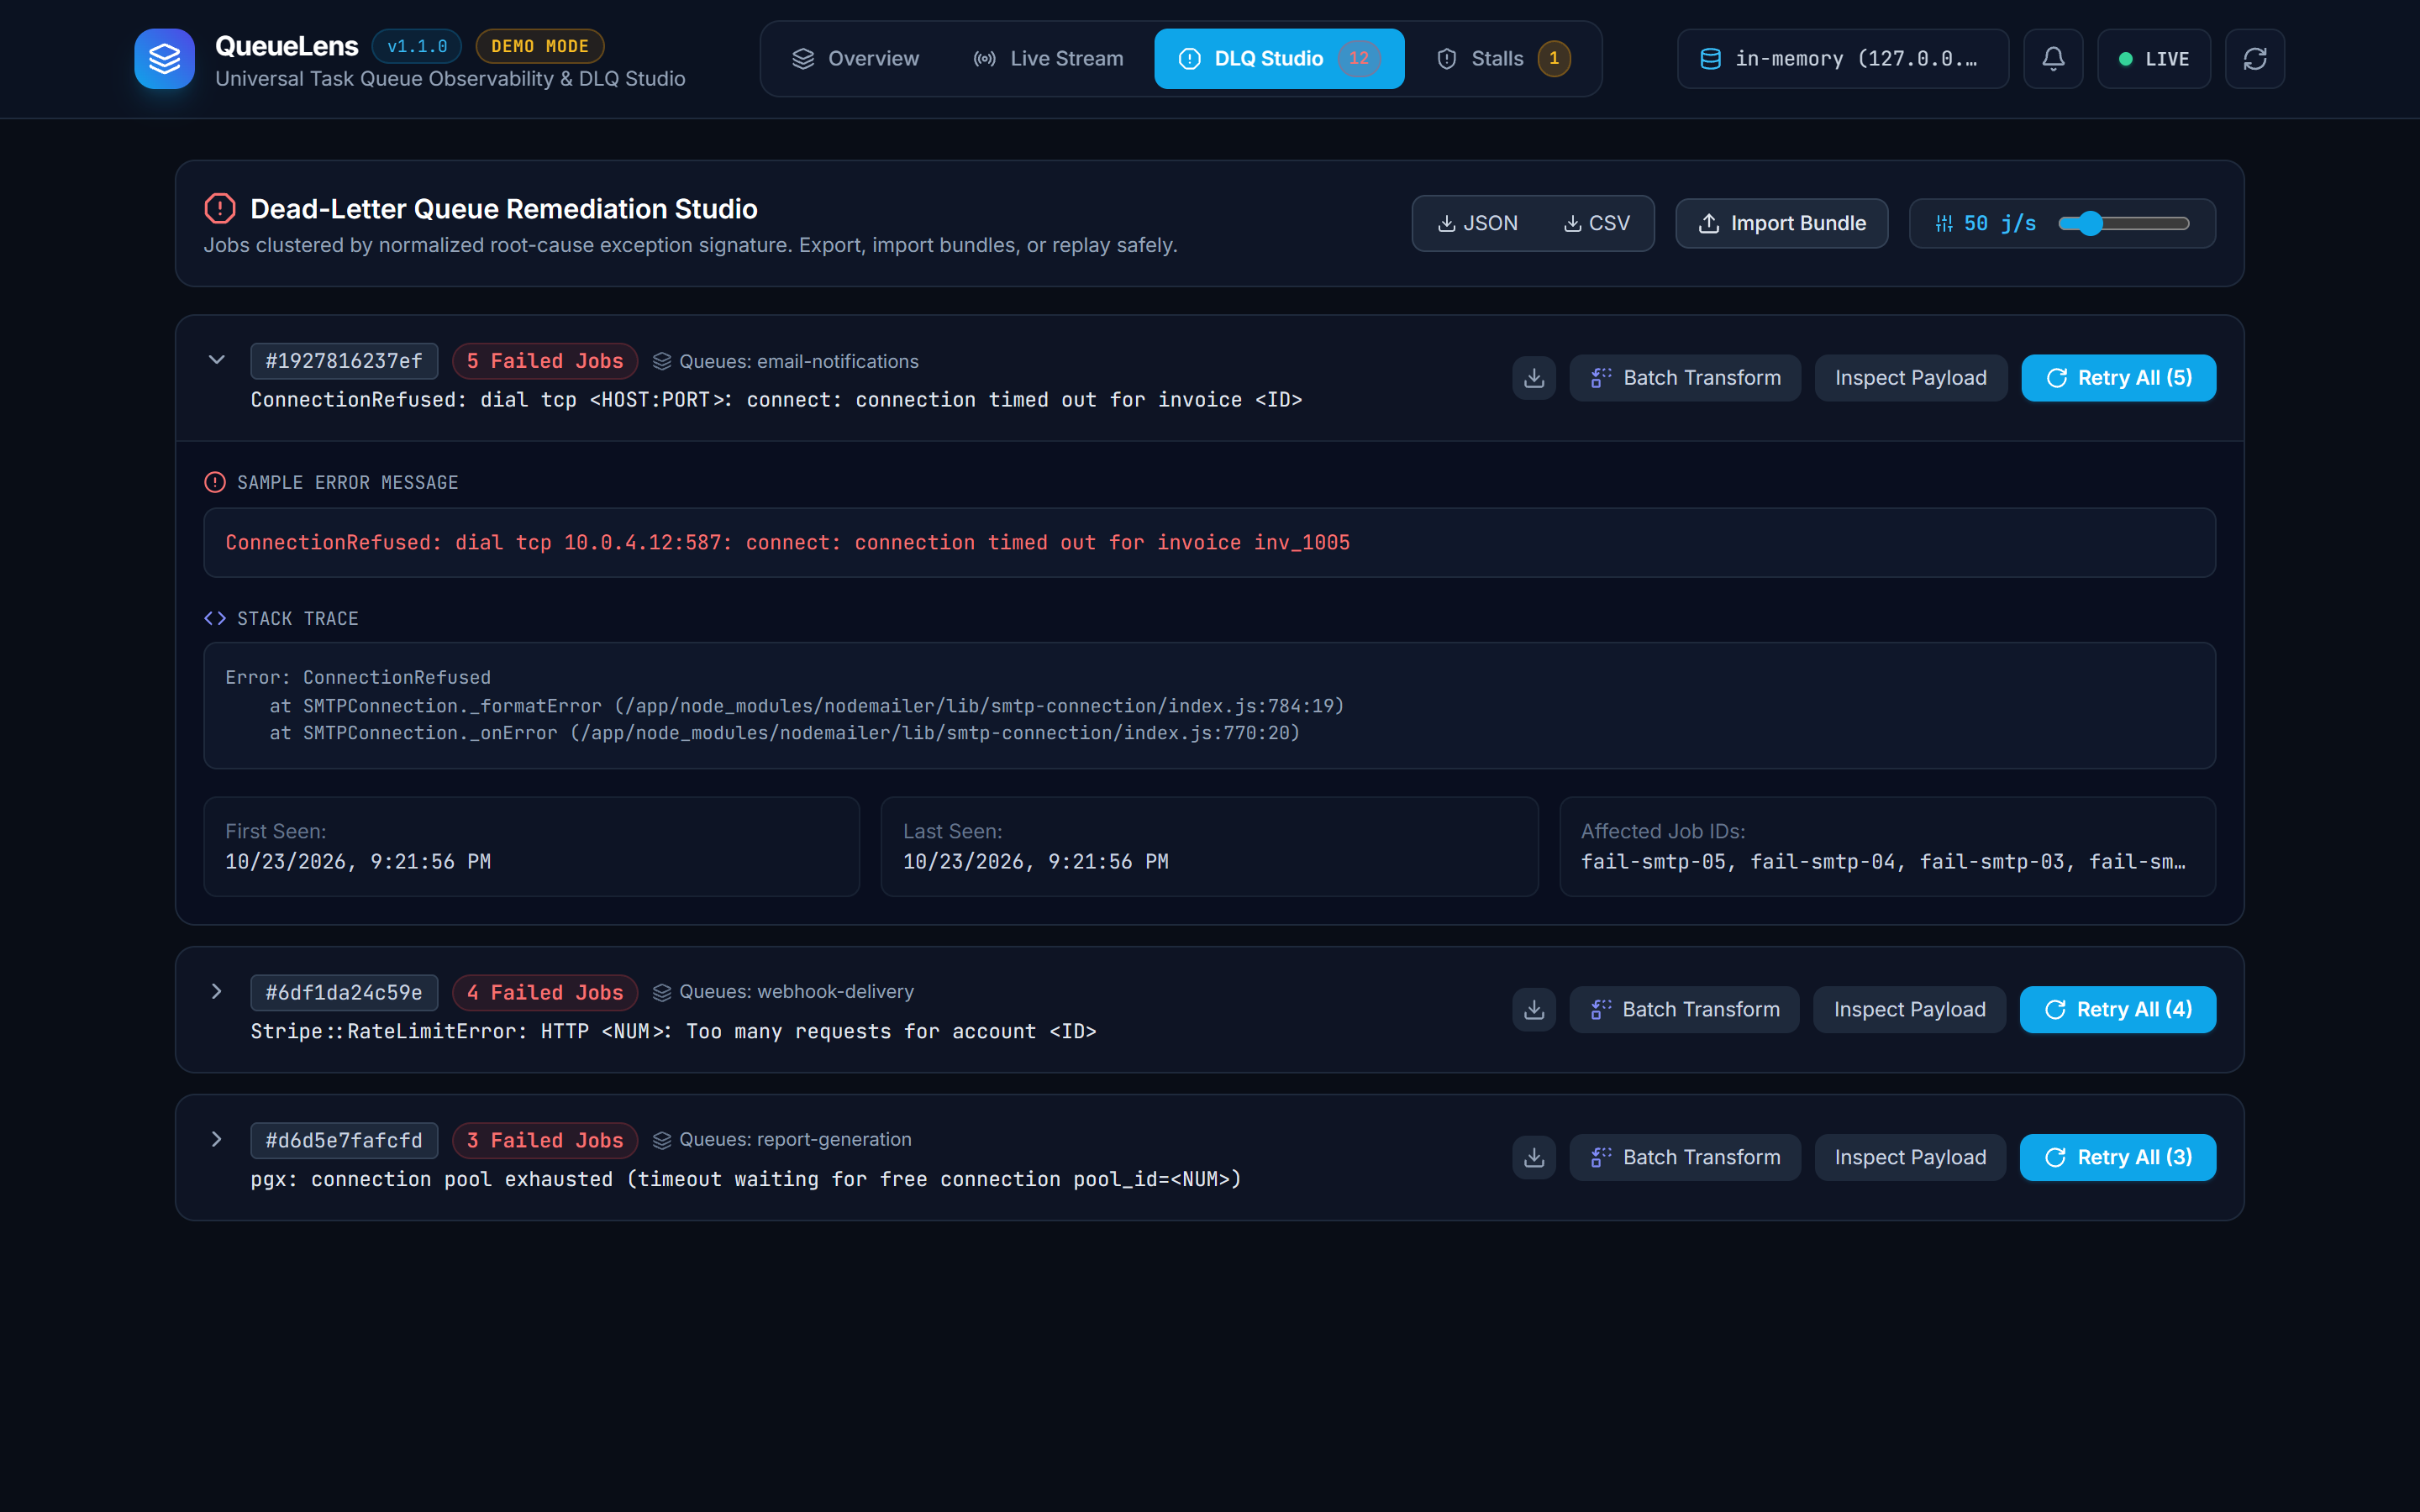Inspect Payload of pgx pool exhausted cluster

pyautogui.click(x=1910, y=1157)
